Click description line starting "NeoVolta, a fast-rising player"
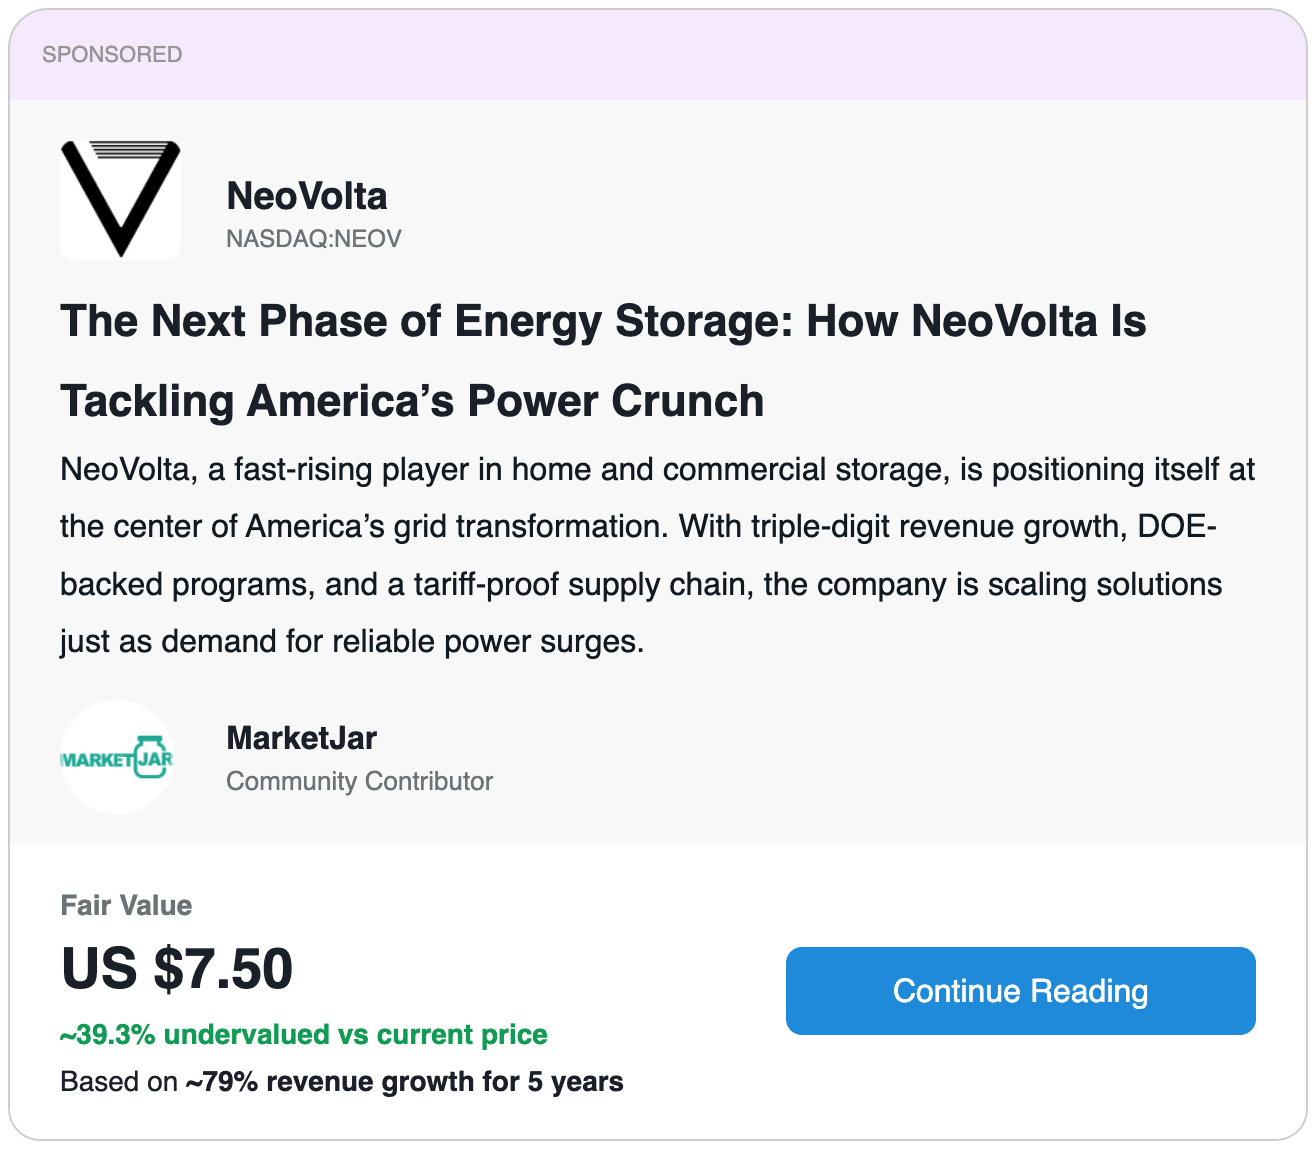Screen dimensions: 1316x1150 pos(657,469)
